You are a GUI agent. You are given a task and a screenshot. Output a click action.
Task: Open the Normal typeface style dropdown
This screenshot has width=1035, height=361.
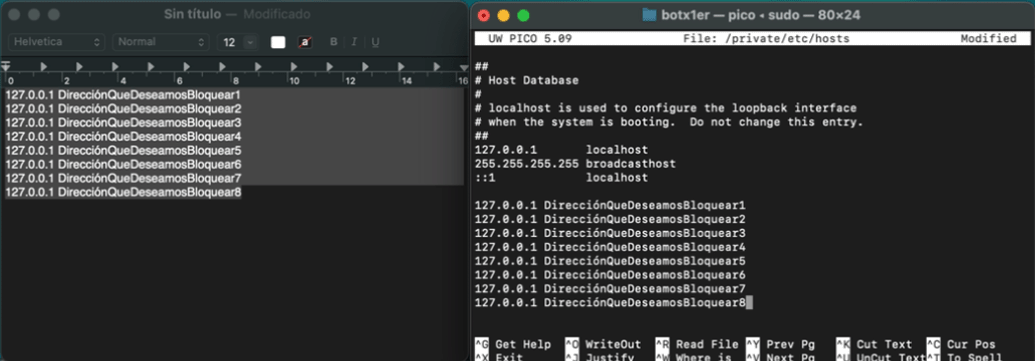[160, 42]
